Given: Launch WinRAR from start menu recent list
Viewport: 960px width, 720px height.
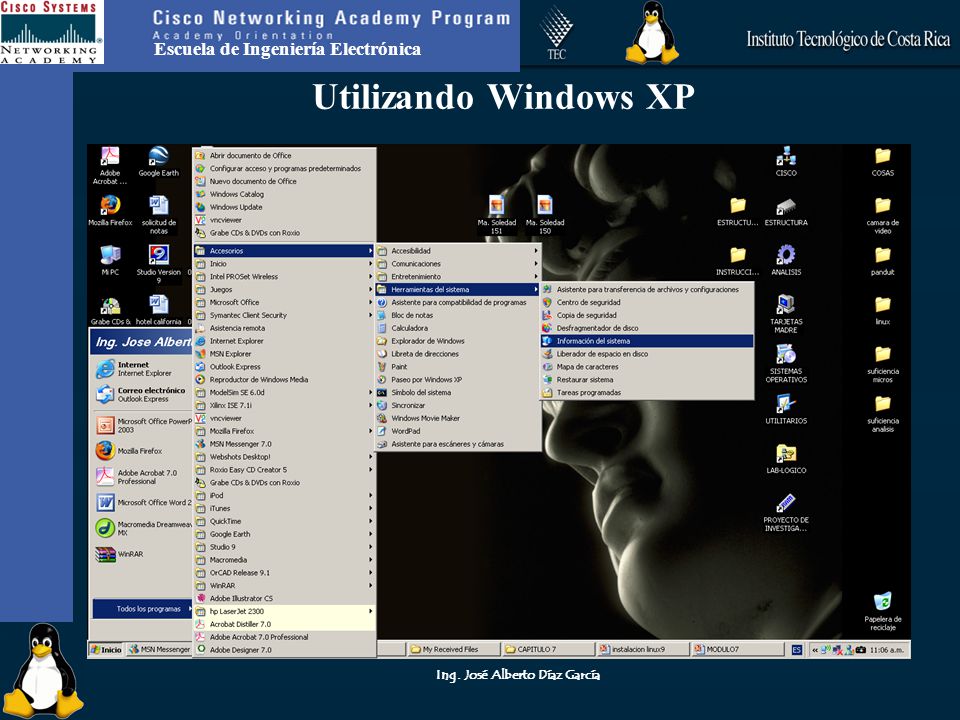Looking at the screenshot, I should (x=142, y=554).
